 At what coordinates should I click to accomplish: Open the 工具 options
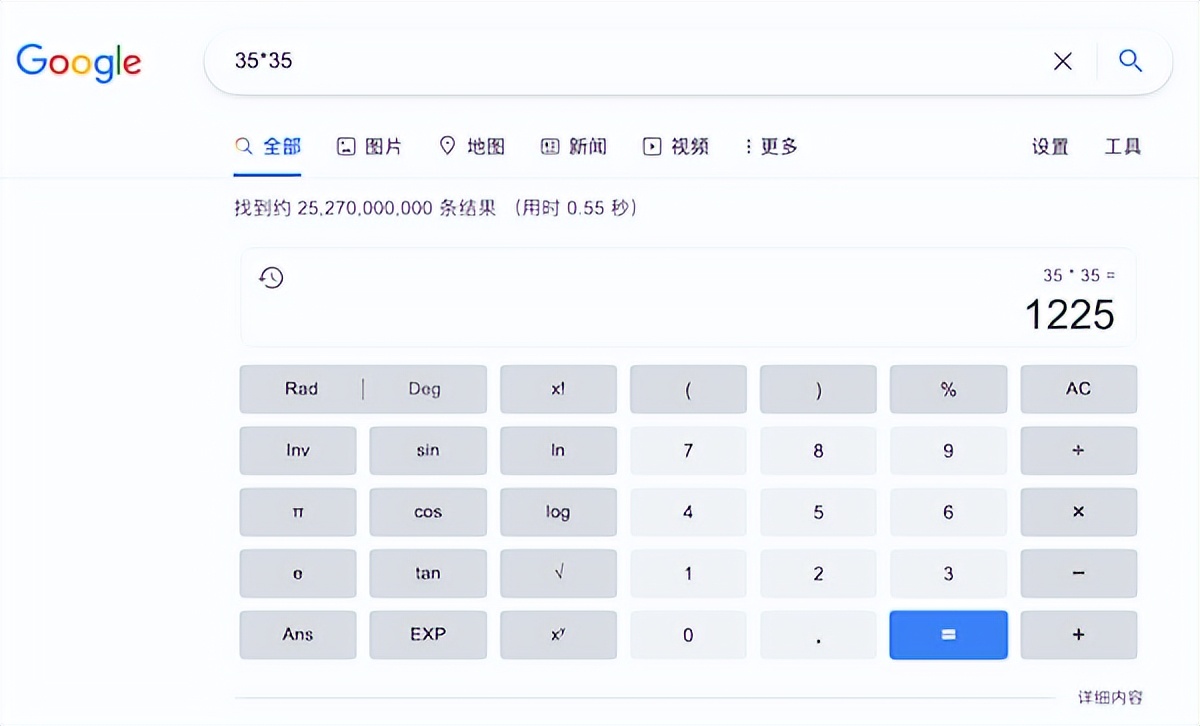1124,146
